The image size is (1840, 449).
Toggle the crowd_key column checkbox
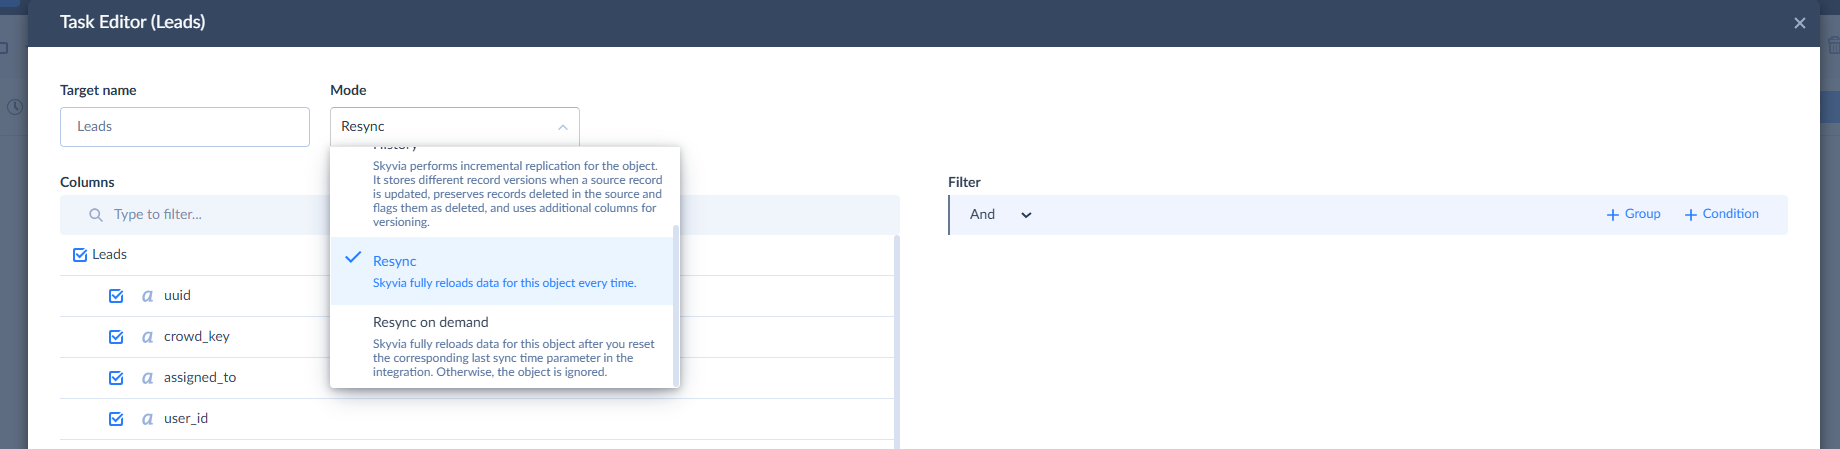(x=116, y=337)
